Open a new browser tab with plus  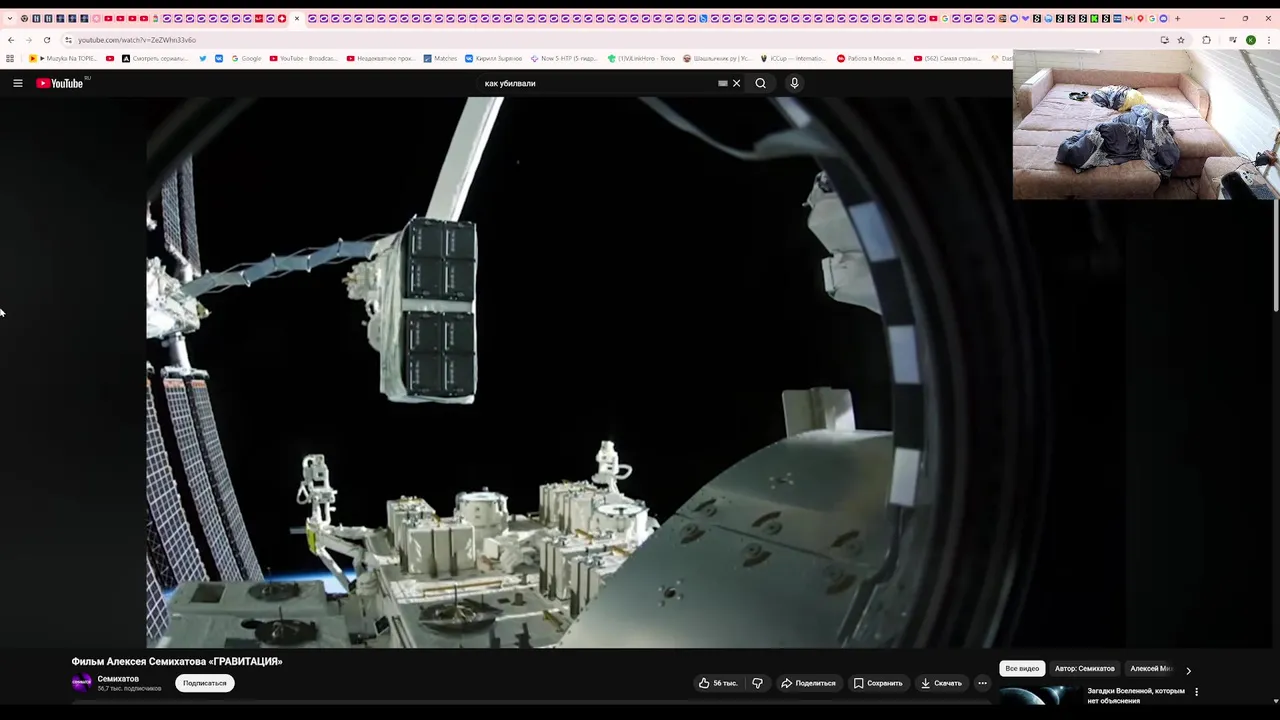pos(1177,18)
